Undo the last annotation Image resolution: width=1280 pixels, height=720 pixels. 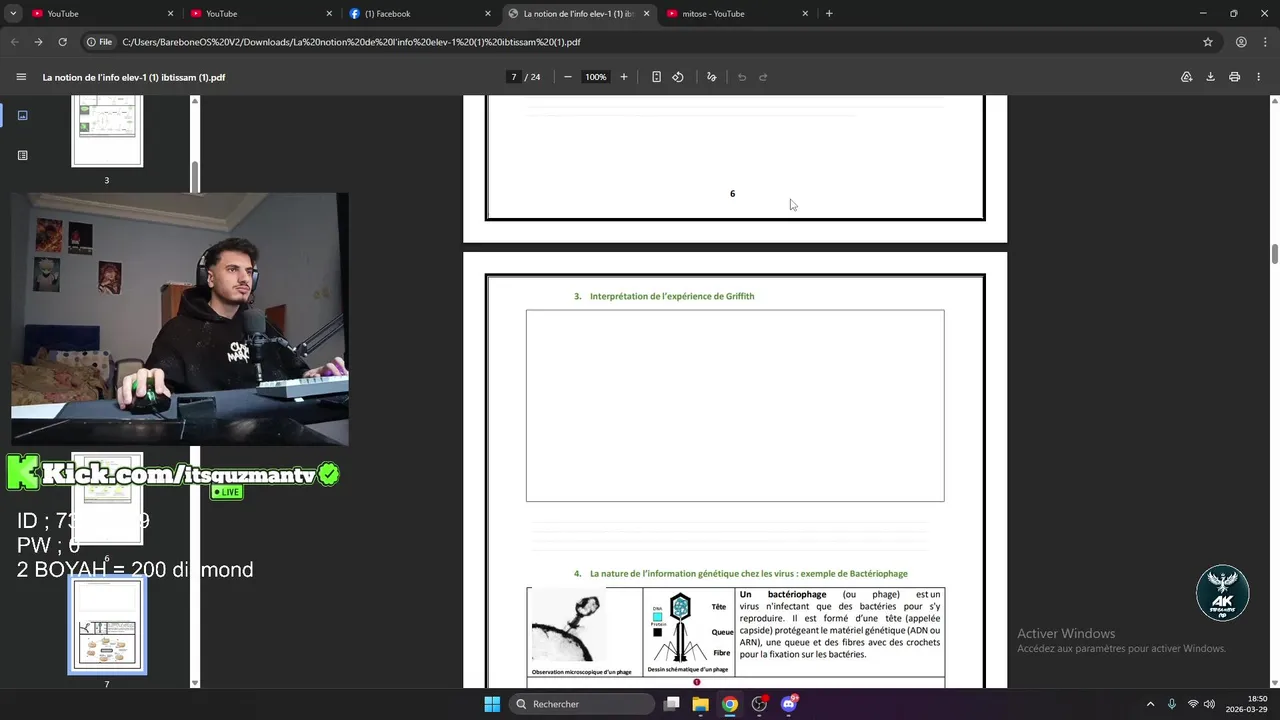click(742, 77)
